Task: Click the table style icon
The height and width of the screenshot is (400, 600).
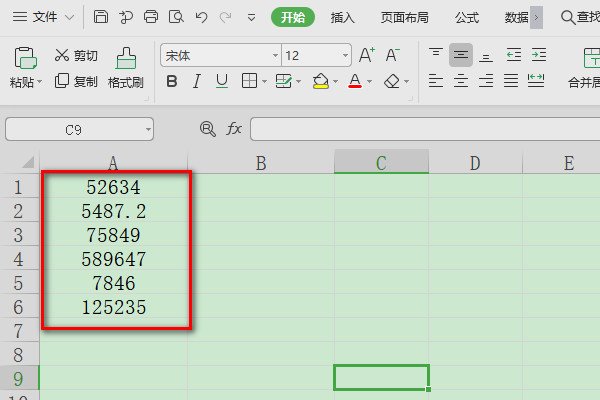Action: (284, 81)
